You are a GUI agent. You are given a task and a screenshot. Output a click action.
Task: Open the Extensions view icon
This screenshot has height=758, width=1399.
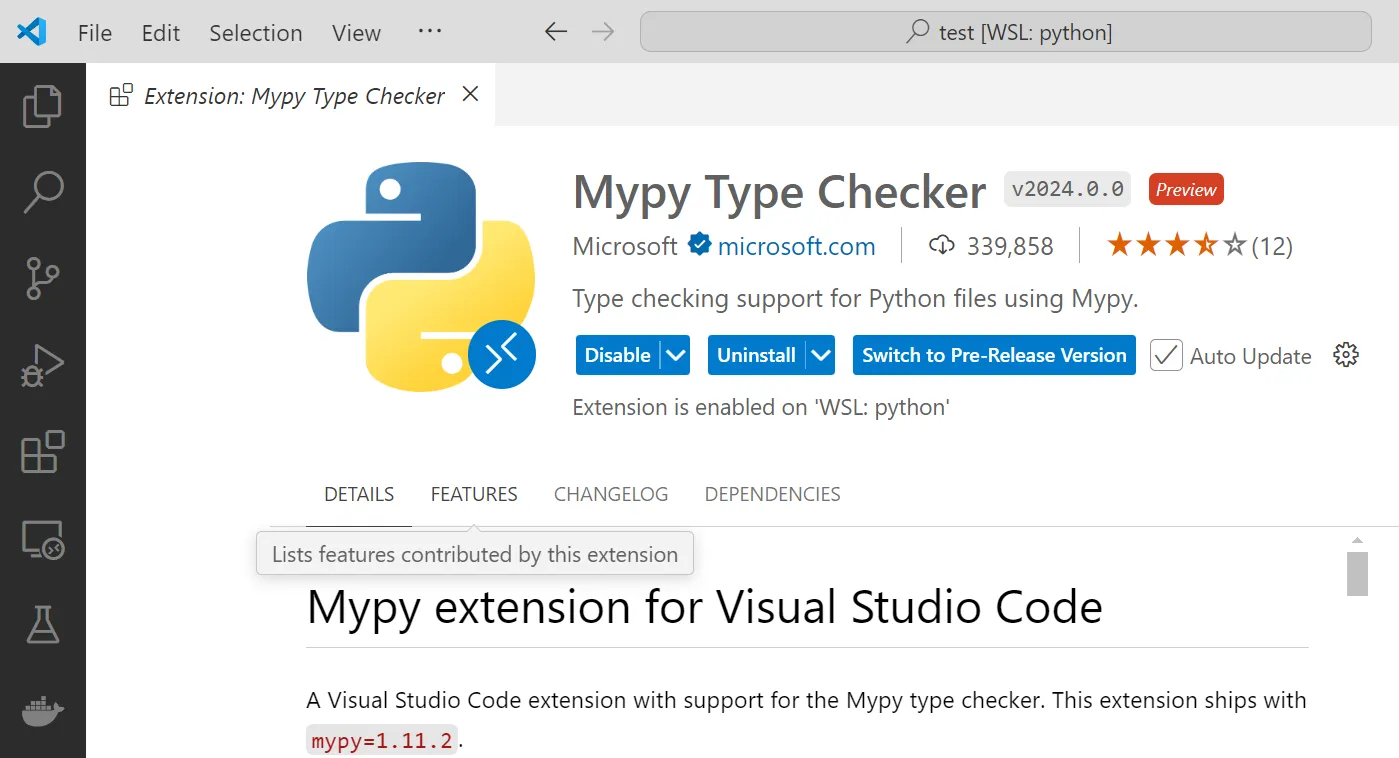(42, 453)
